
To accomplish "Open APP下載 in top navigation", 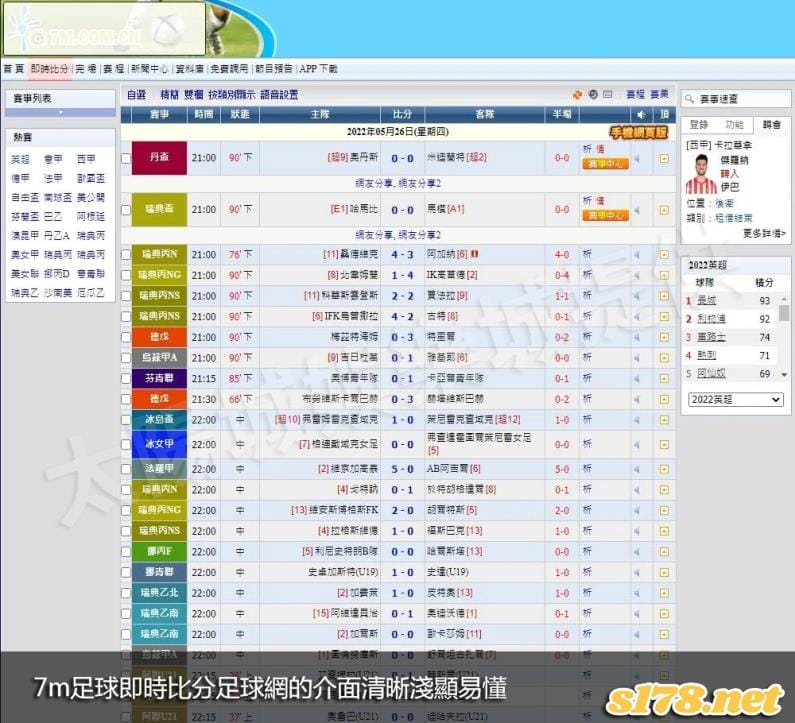I will coord(318,69).
